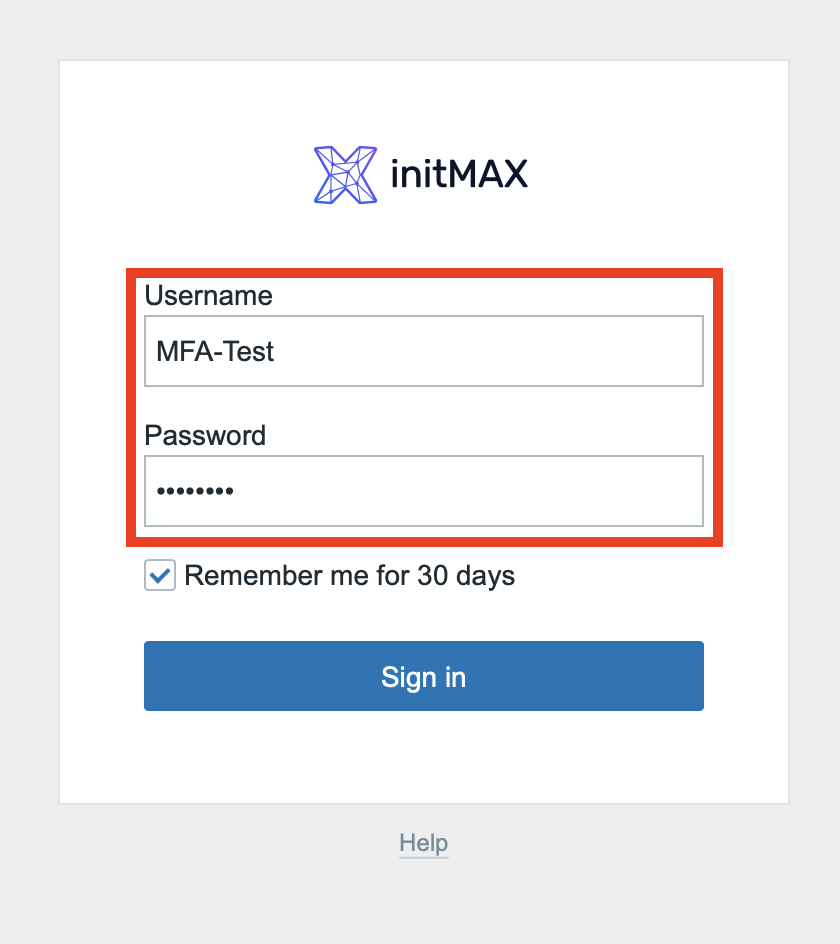The width and height of the screenshot is (840, 944).
Task: Click the masked password dots
Action: coord(195,491)
